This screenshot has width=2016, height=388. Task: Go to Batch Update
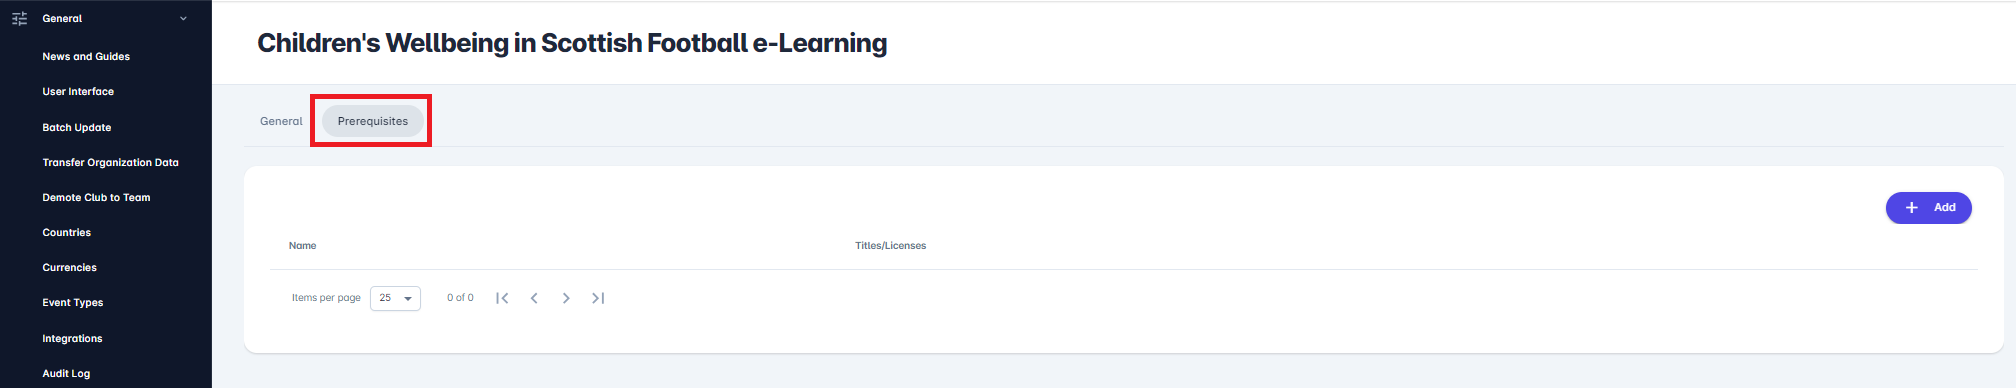[77, 127]
